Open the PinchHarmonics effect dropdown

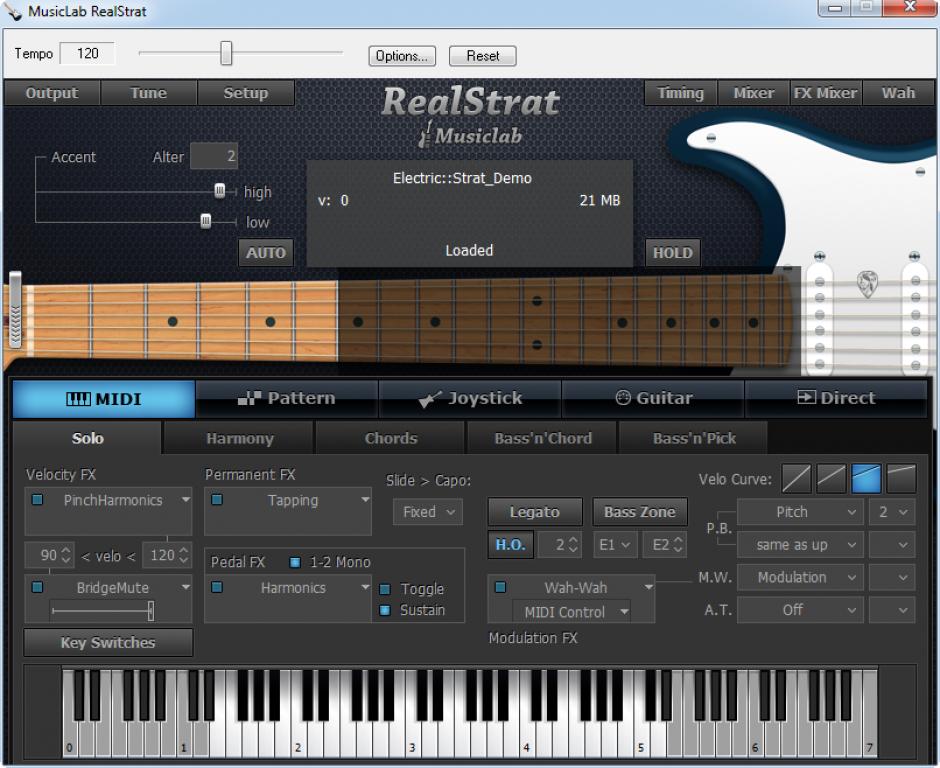tap(186, 499)
